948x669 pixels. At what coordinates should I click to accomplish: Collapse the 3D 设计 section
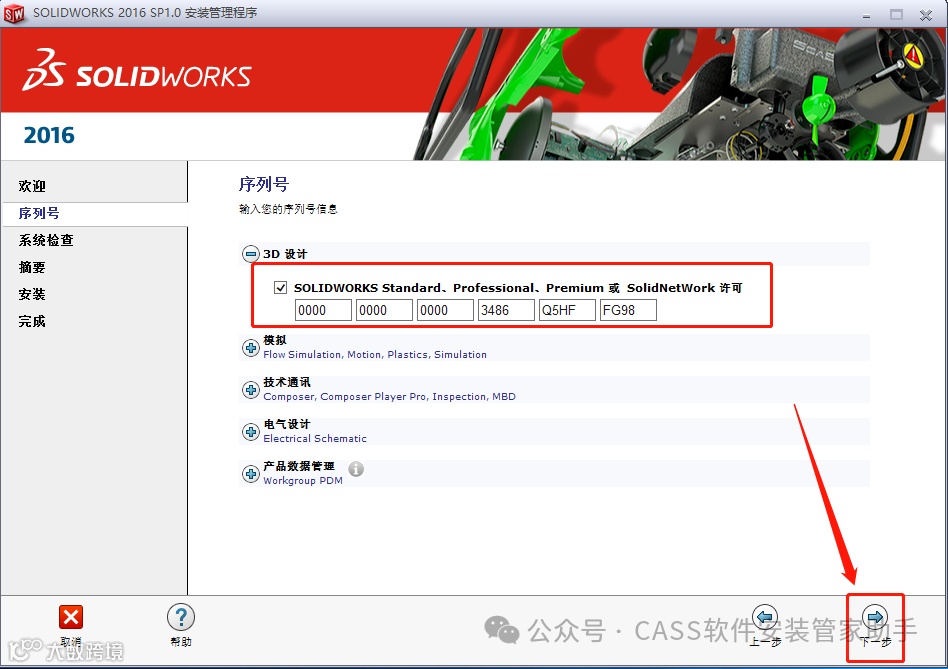coord(250,254)
